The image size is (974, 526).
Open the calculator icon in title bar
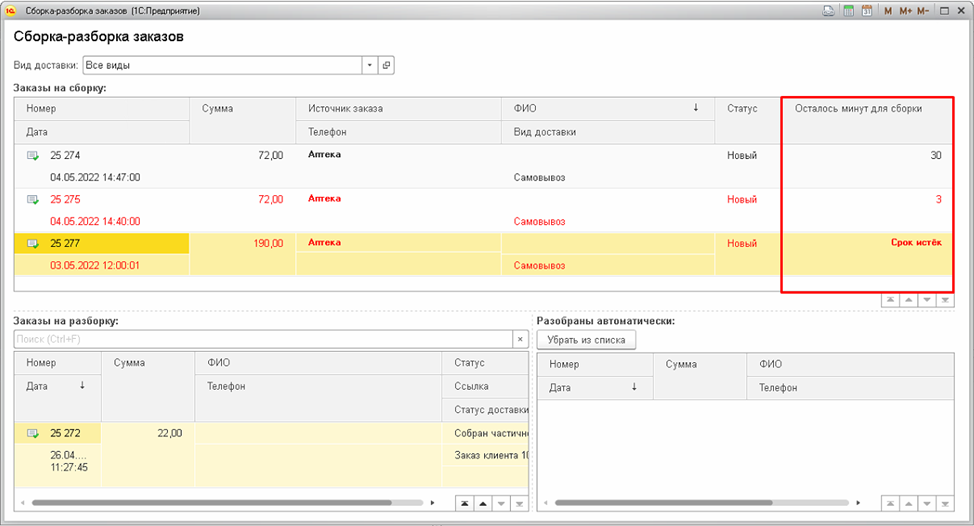click(848, 10)
